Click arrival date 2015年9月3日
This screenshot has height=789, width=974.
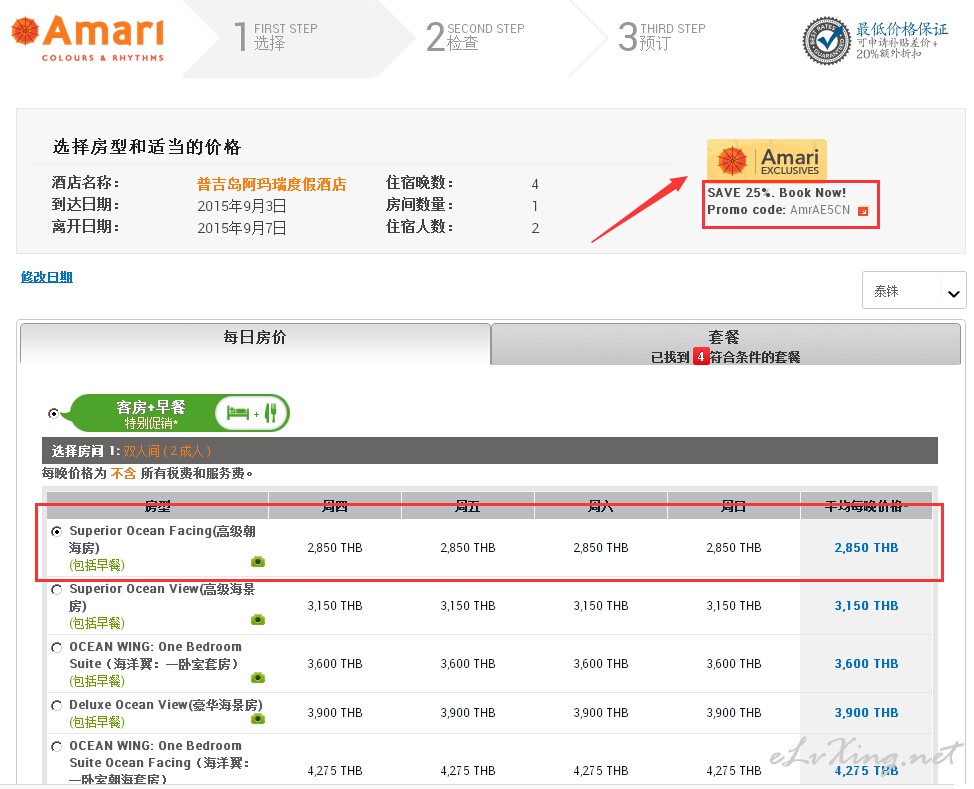coord(242,206)
